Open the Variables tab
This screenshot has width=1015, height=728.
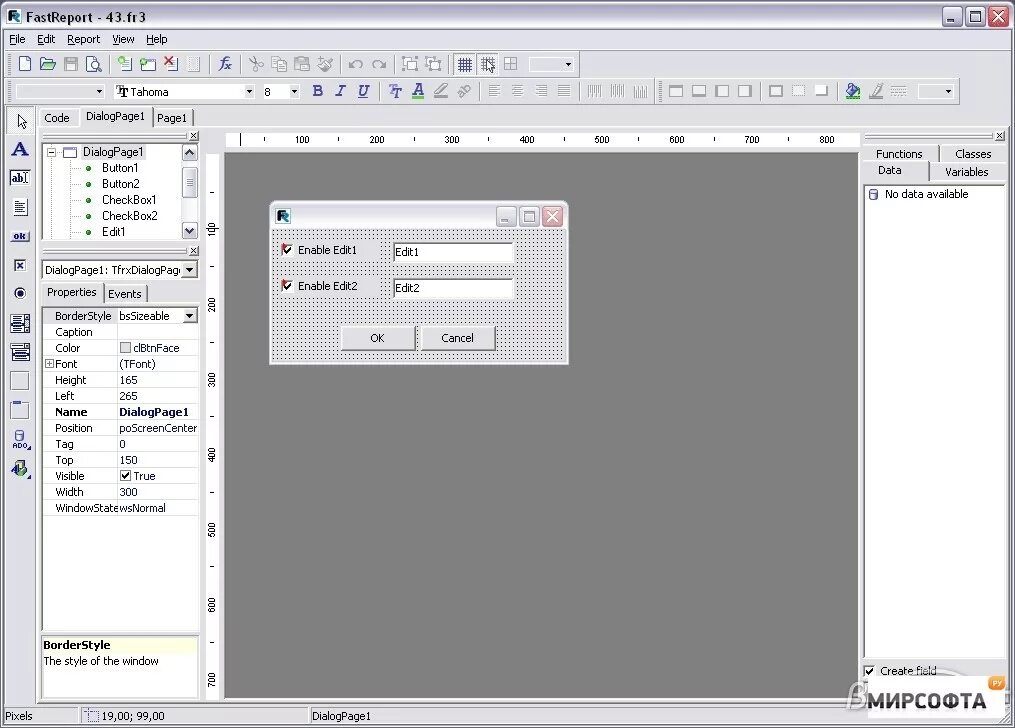pos(966,171)
